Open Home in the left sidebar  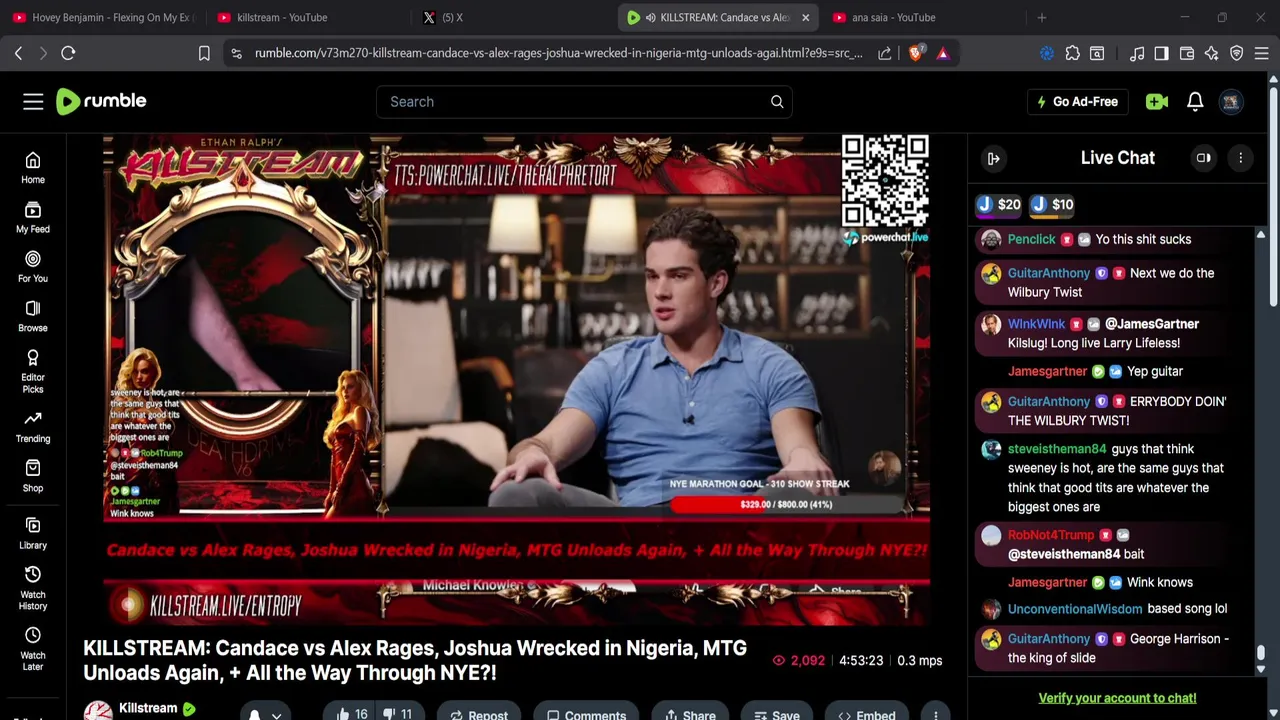coord(33,168)
